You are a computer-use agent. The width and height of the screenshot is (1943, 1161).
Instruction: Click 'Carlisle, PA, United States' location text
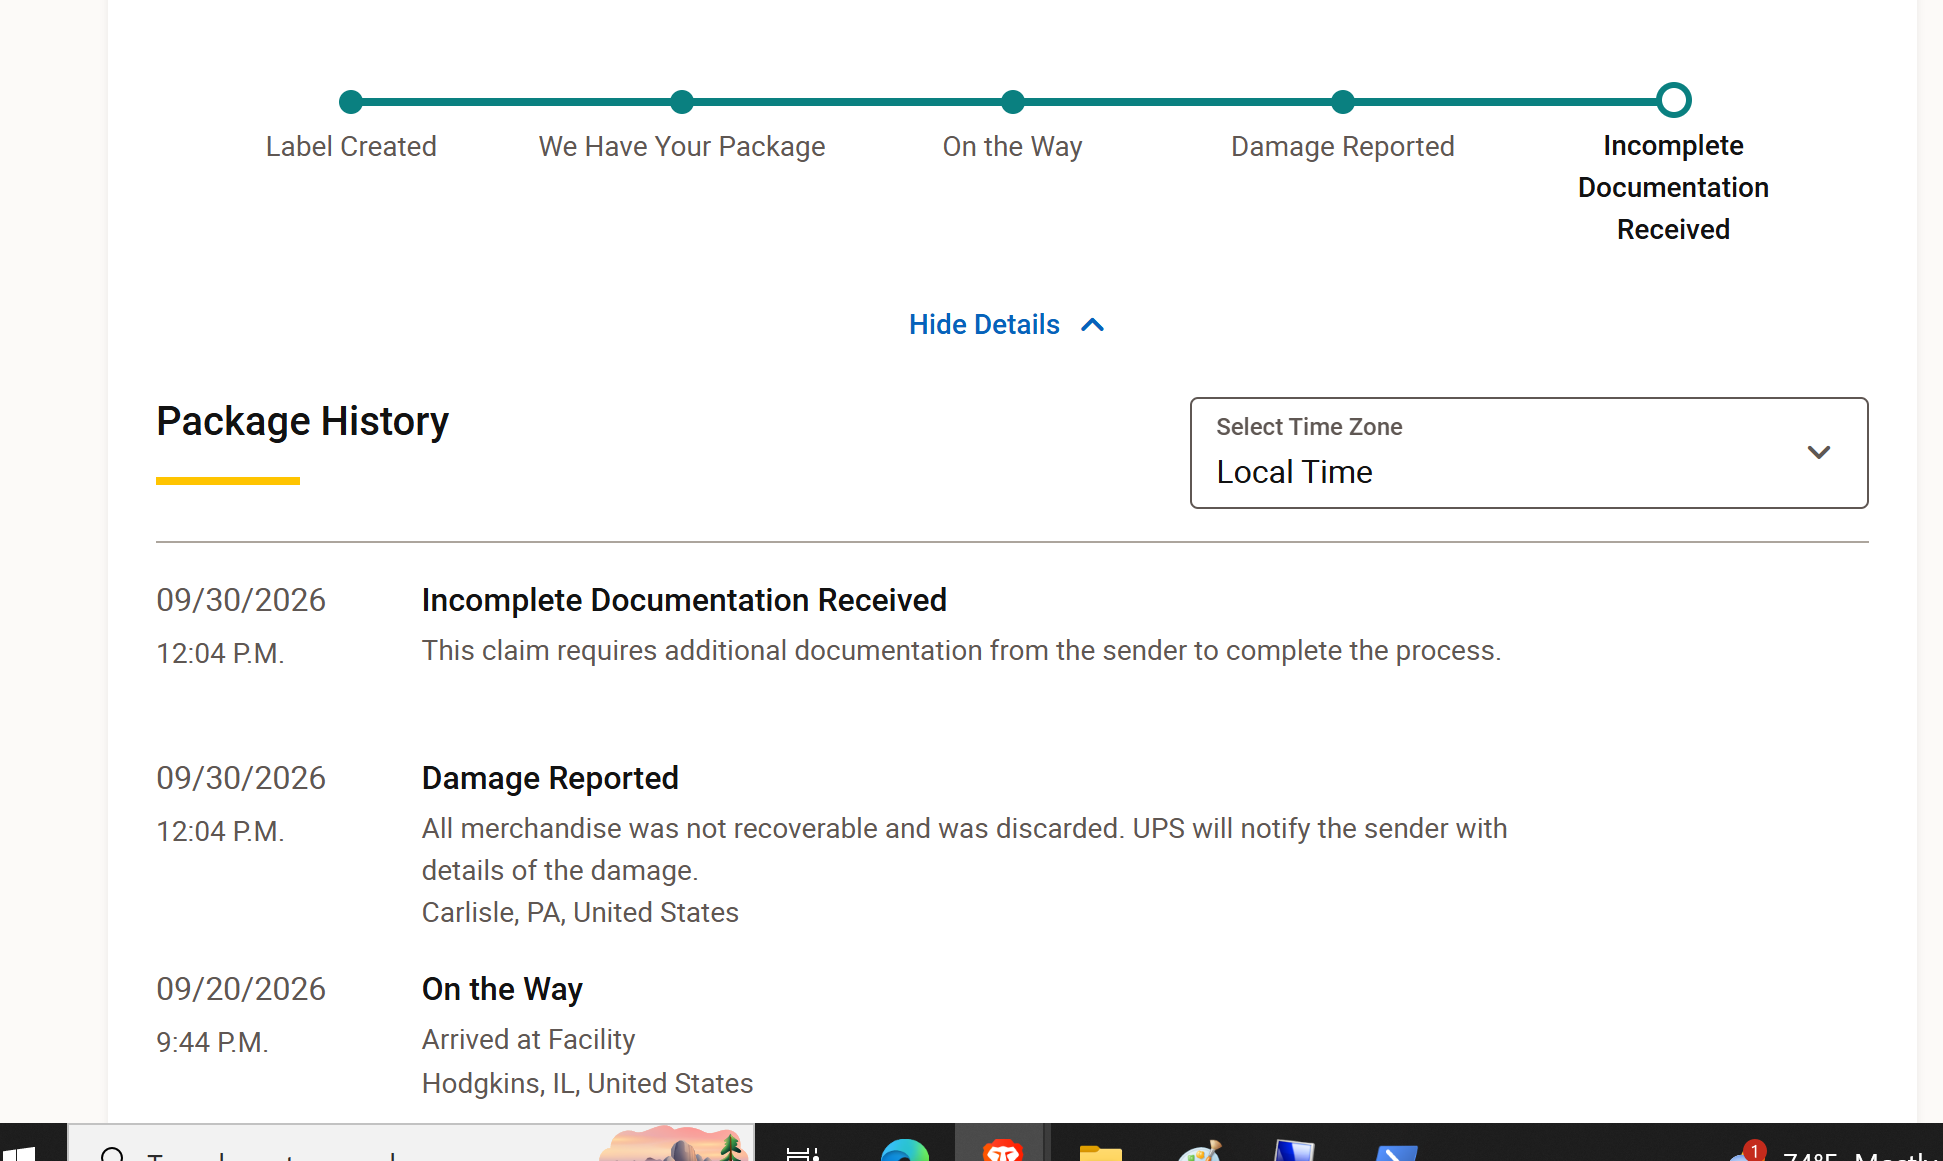(x=580, y=912)
